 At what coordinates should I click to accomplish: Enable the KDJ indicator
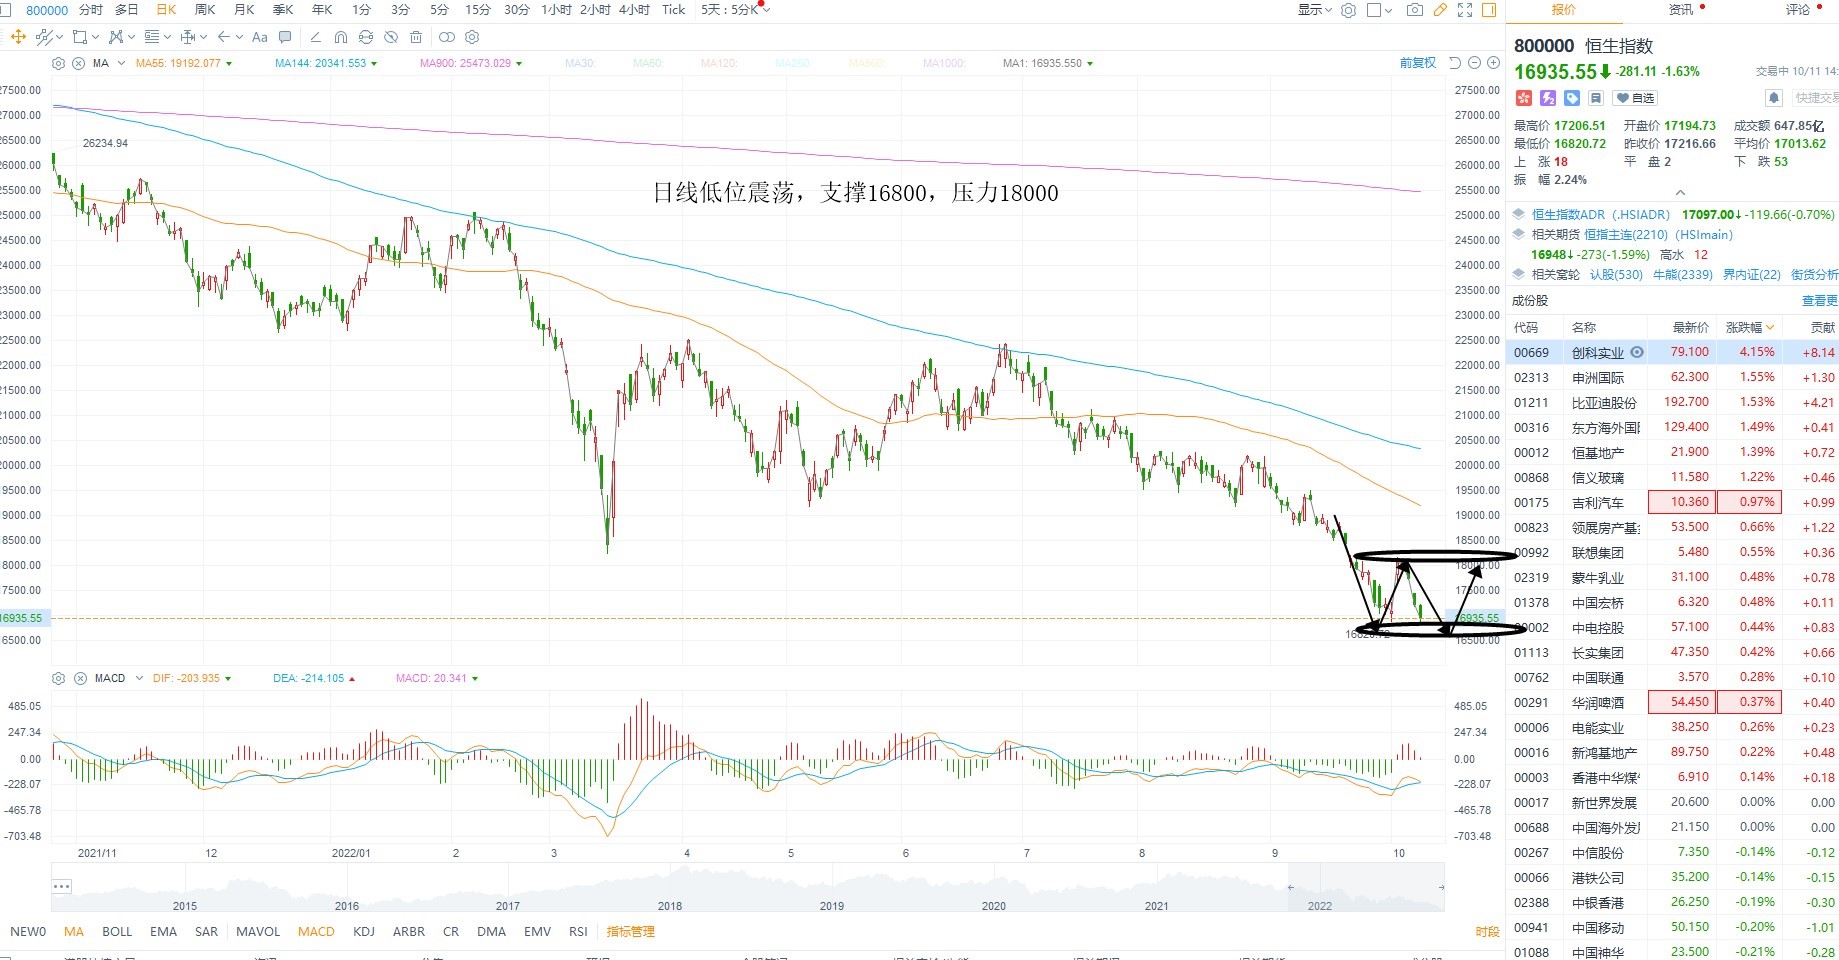click(364, 931)
